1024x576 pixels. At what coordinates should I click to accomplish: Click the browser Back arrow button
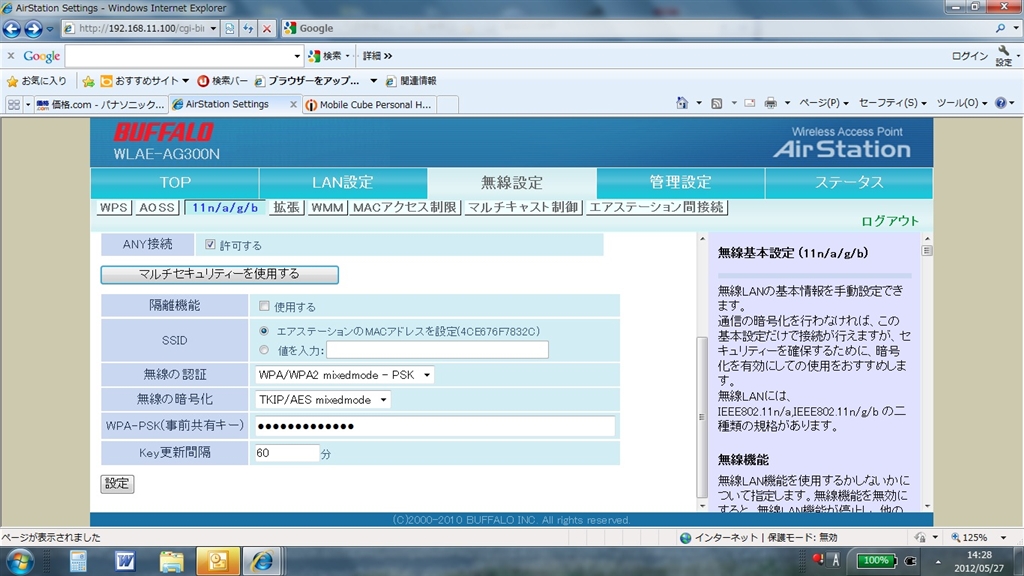pos(12,29)
